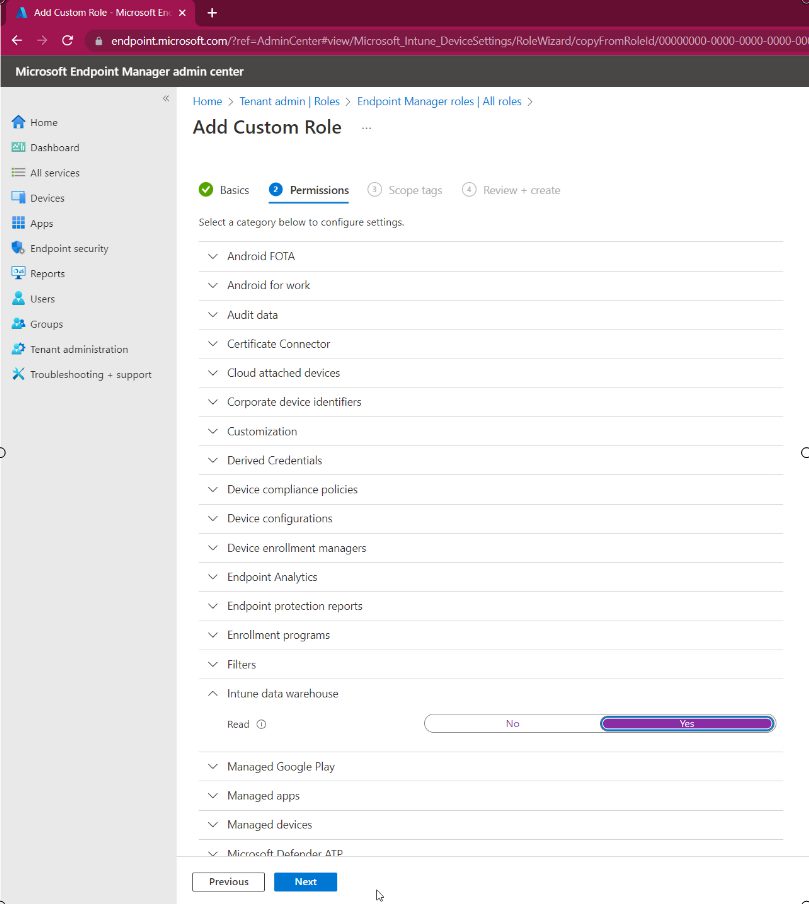Image resolution: width=809 pixels, height=904 pixels.
Task: Open a new browser tab with plus
Action: [212, 13]
